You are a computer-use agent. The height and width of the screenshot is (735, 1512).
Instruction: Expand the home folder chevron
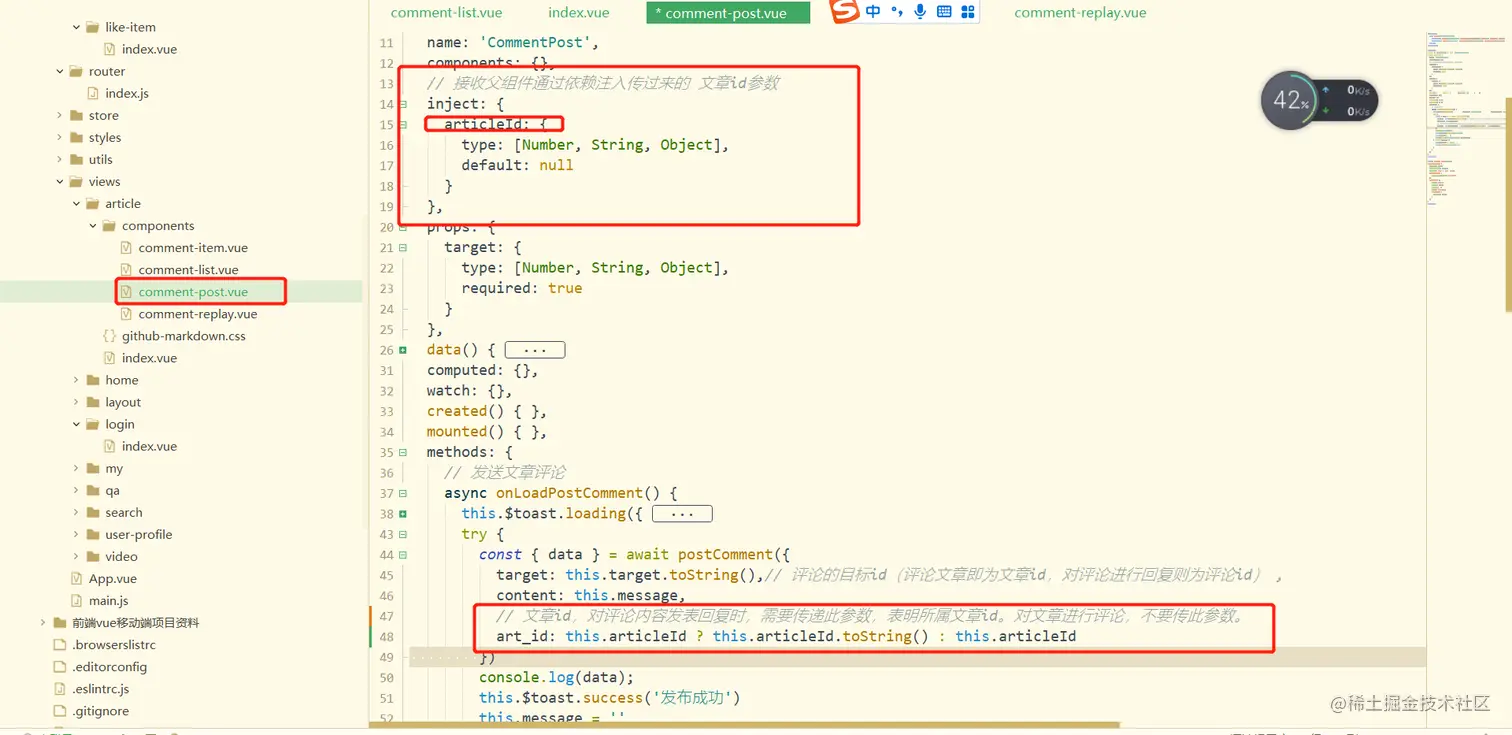(77, 380)
